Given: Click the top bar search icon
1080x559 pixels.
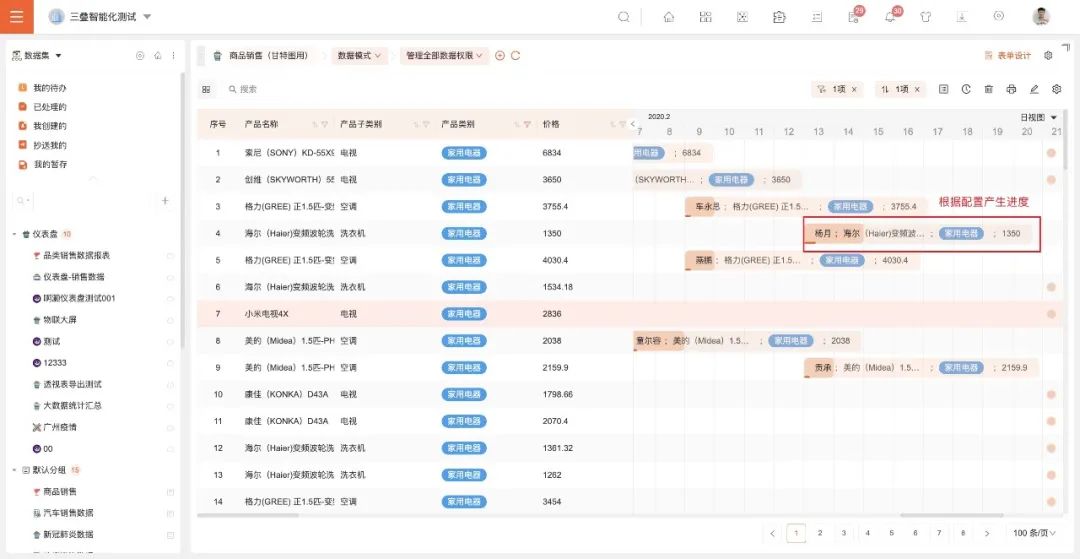Looking at the screenshot, I should click(623, 17).
